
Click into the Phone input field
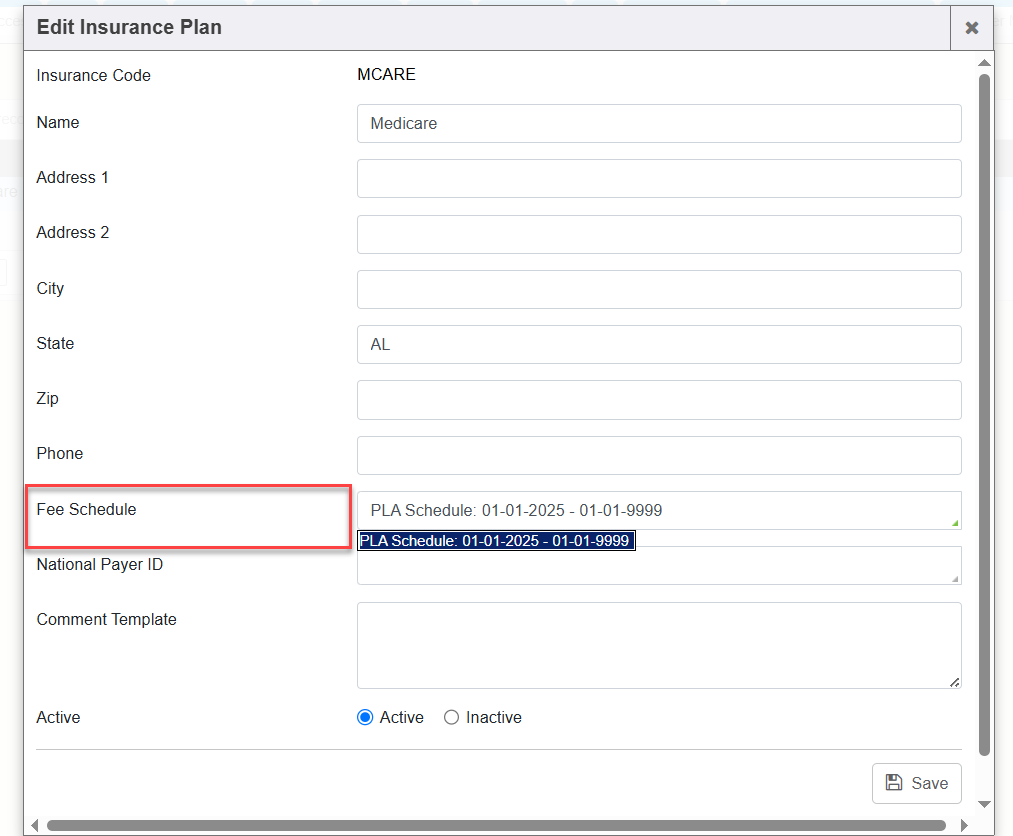(x=658, y=455)
